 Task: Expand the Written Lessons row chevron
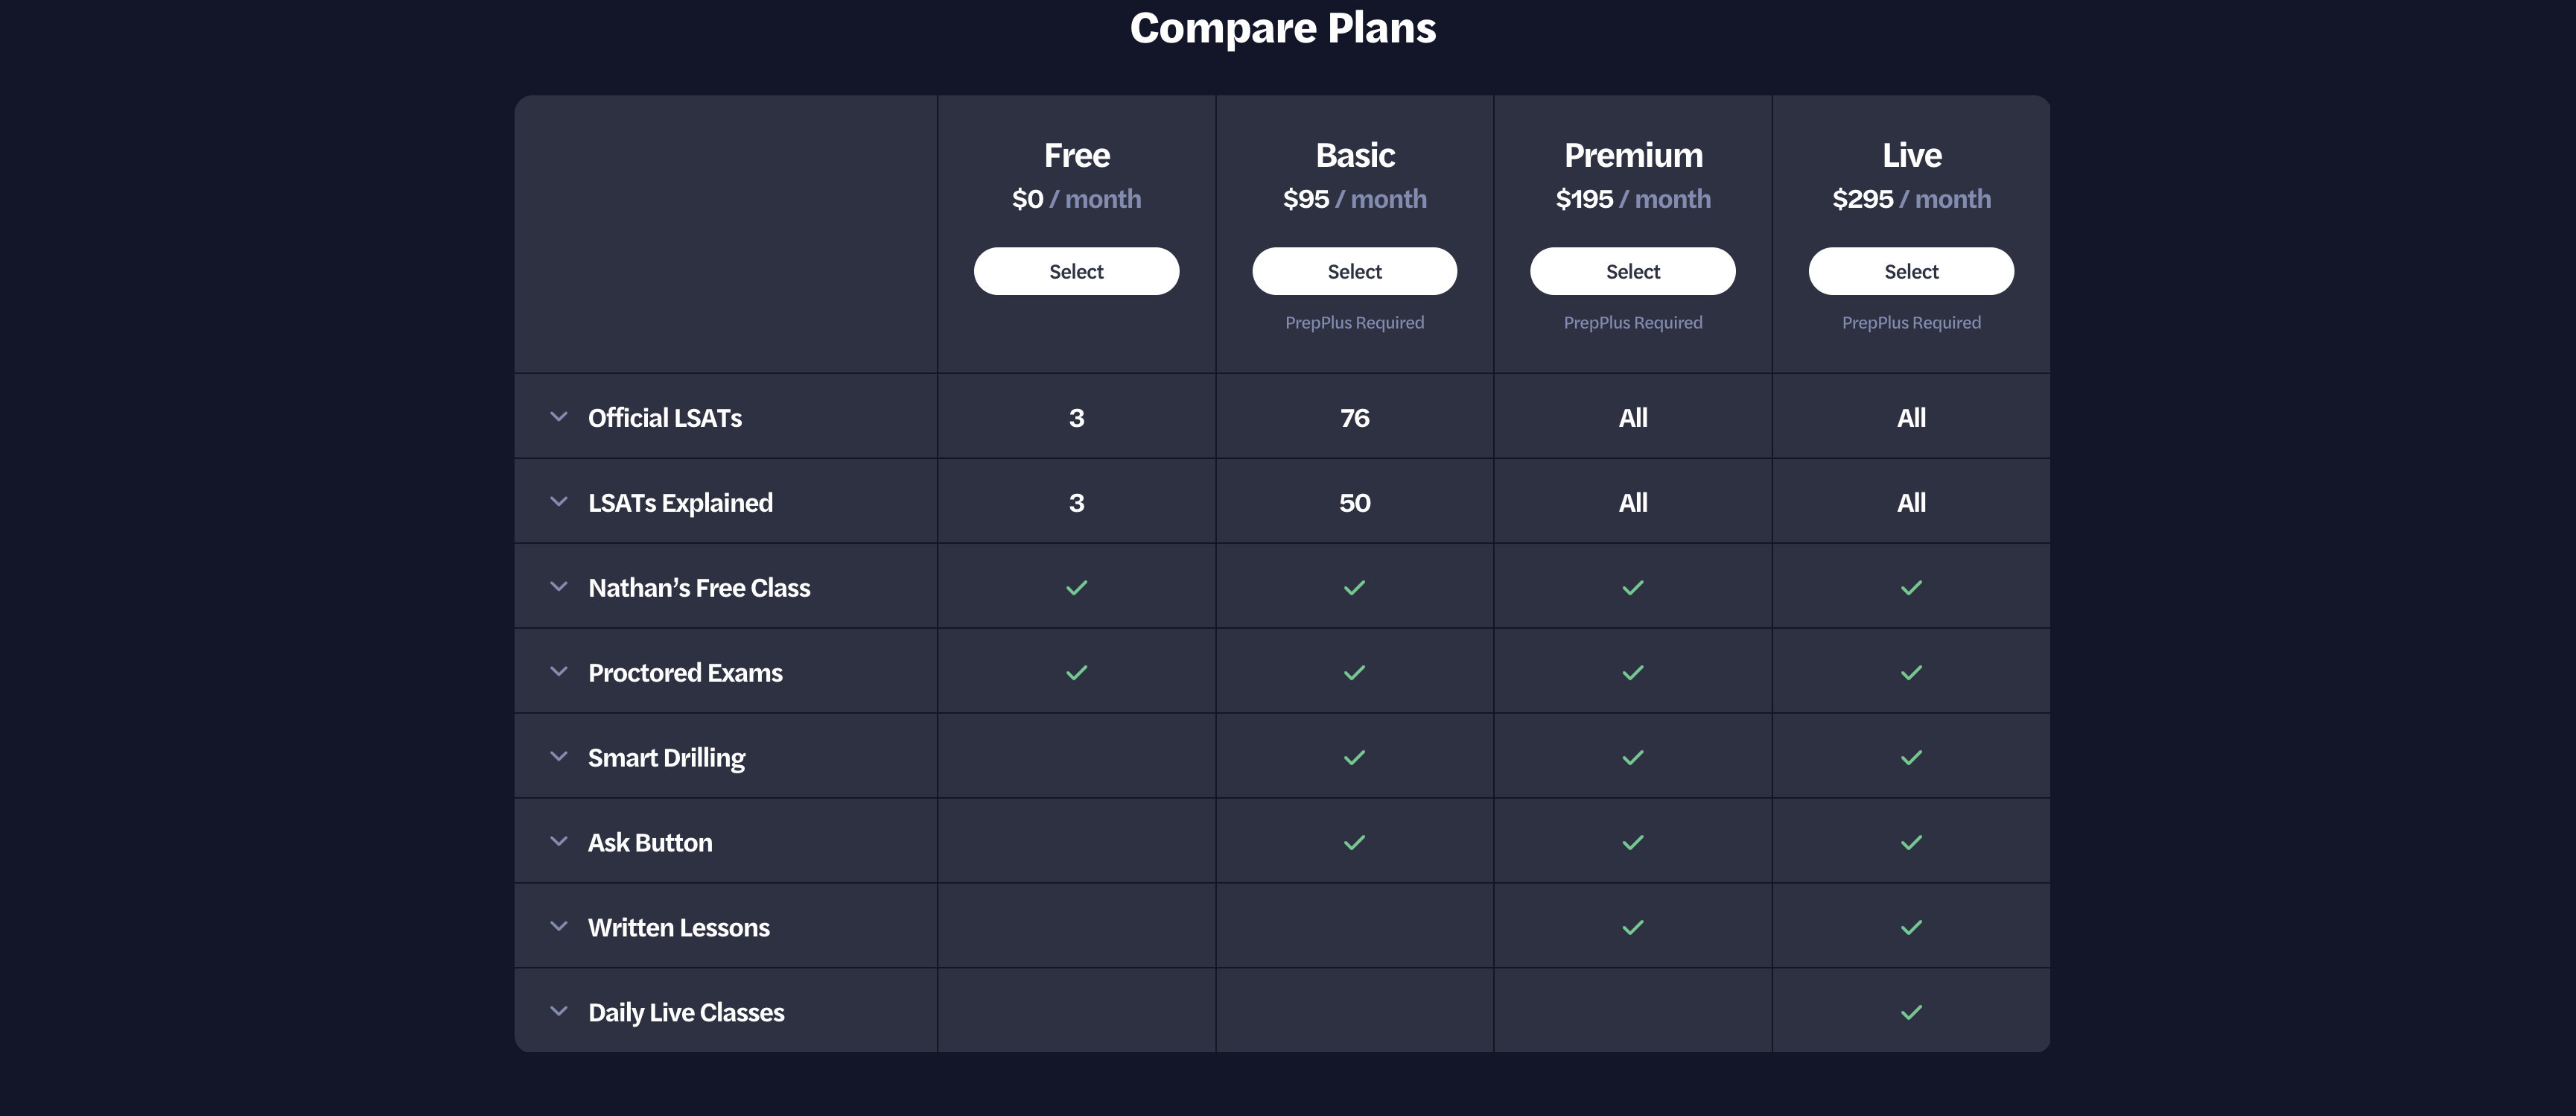tap(559, 927)
